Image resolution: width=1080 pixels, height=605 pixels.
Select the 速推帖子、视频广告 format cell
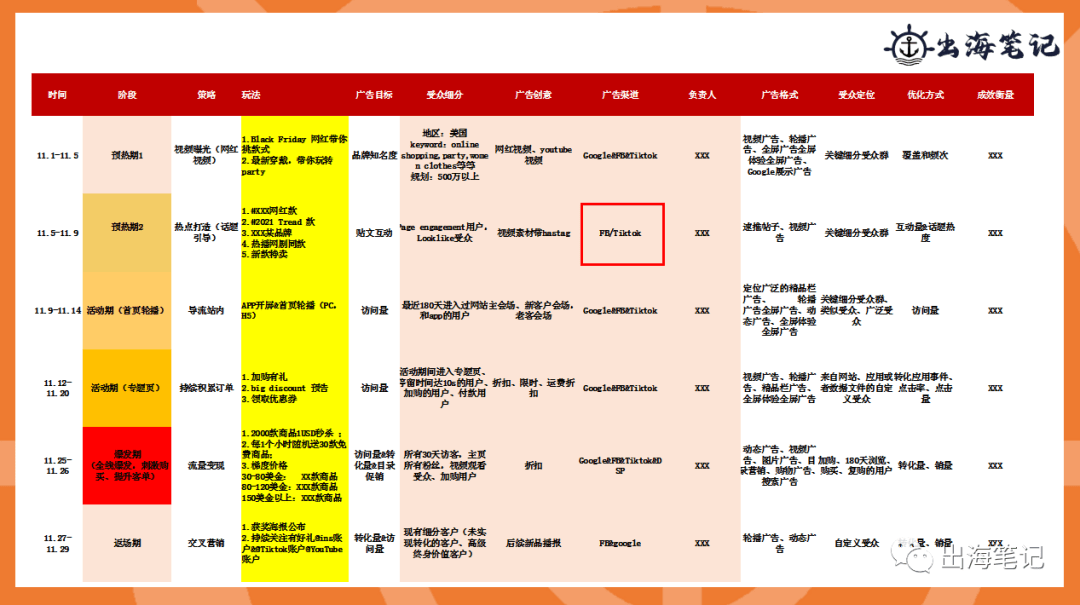click(x=779, y=232)
